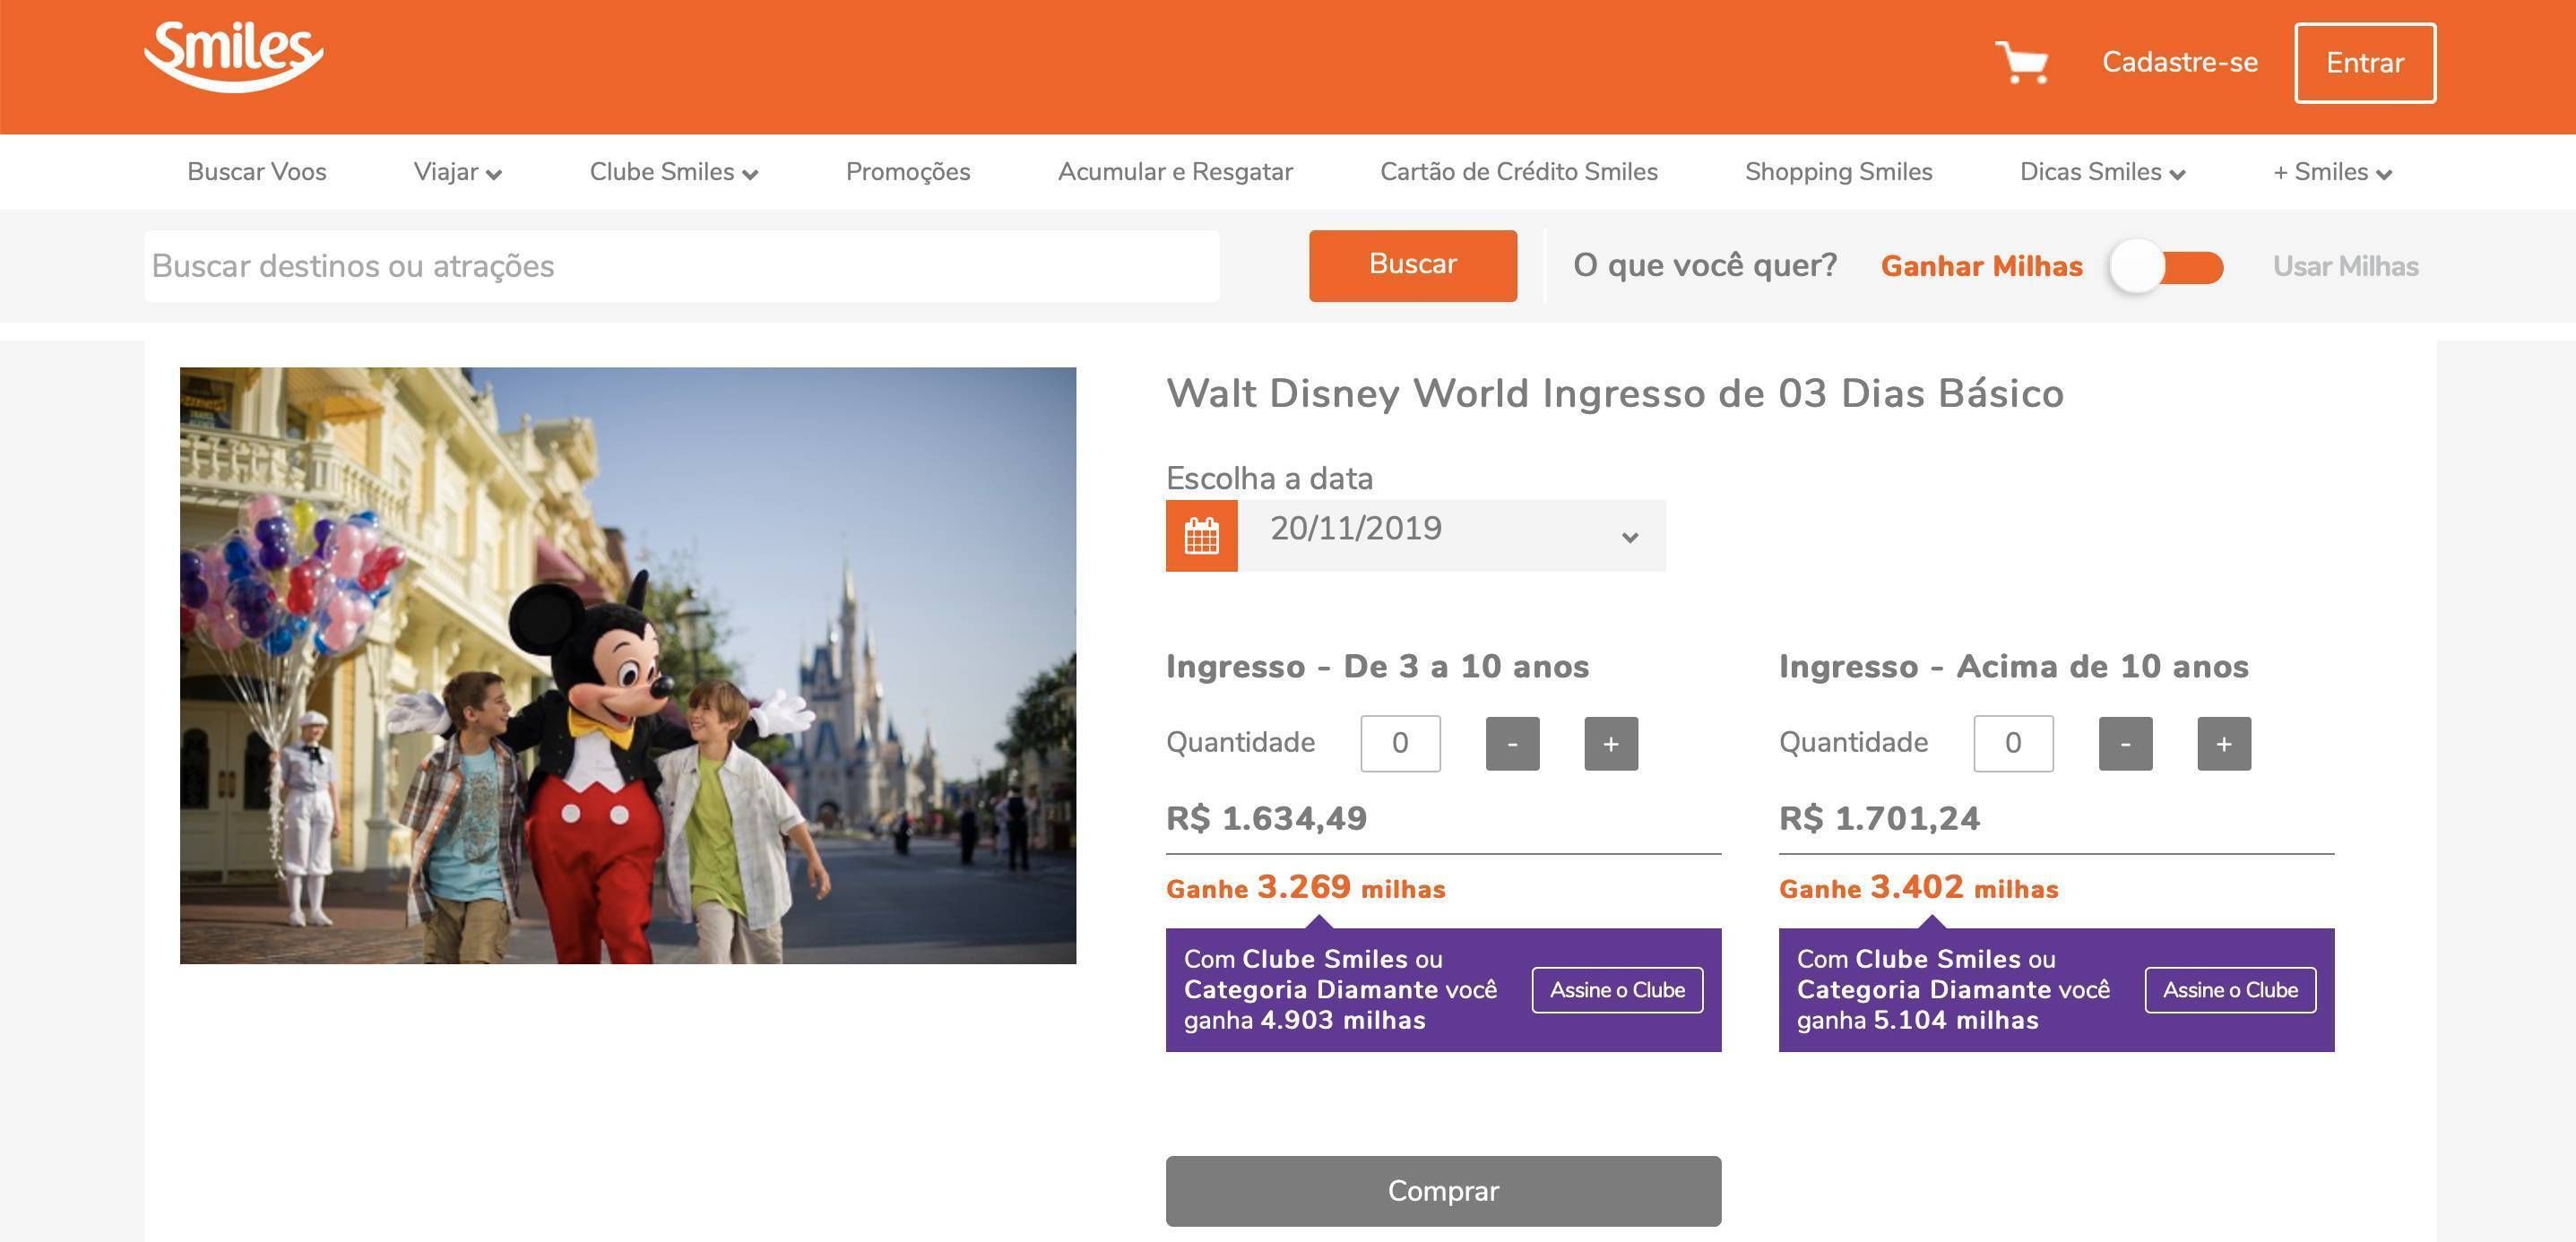
Task: Click quantity field for Acima de 10 anos
Action: (x=2013, y=743)
